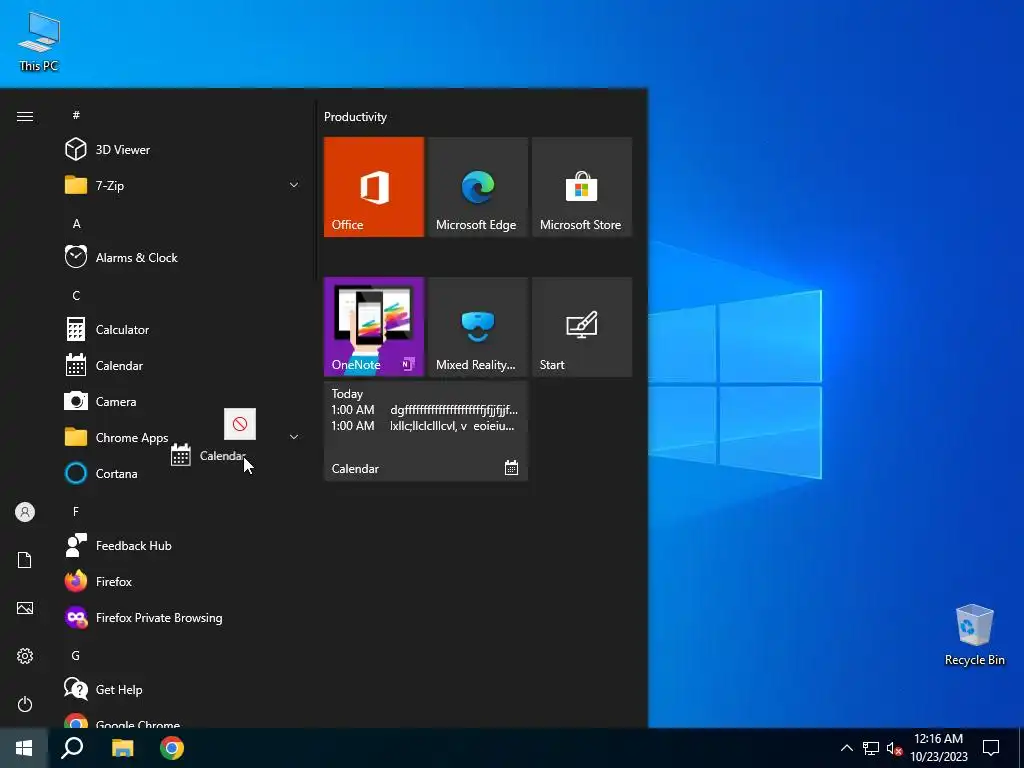Click the muted volume tray icon
Image resolution: width=1024 pixels, height=768 pixels.
894,748
